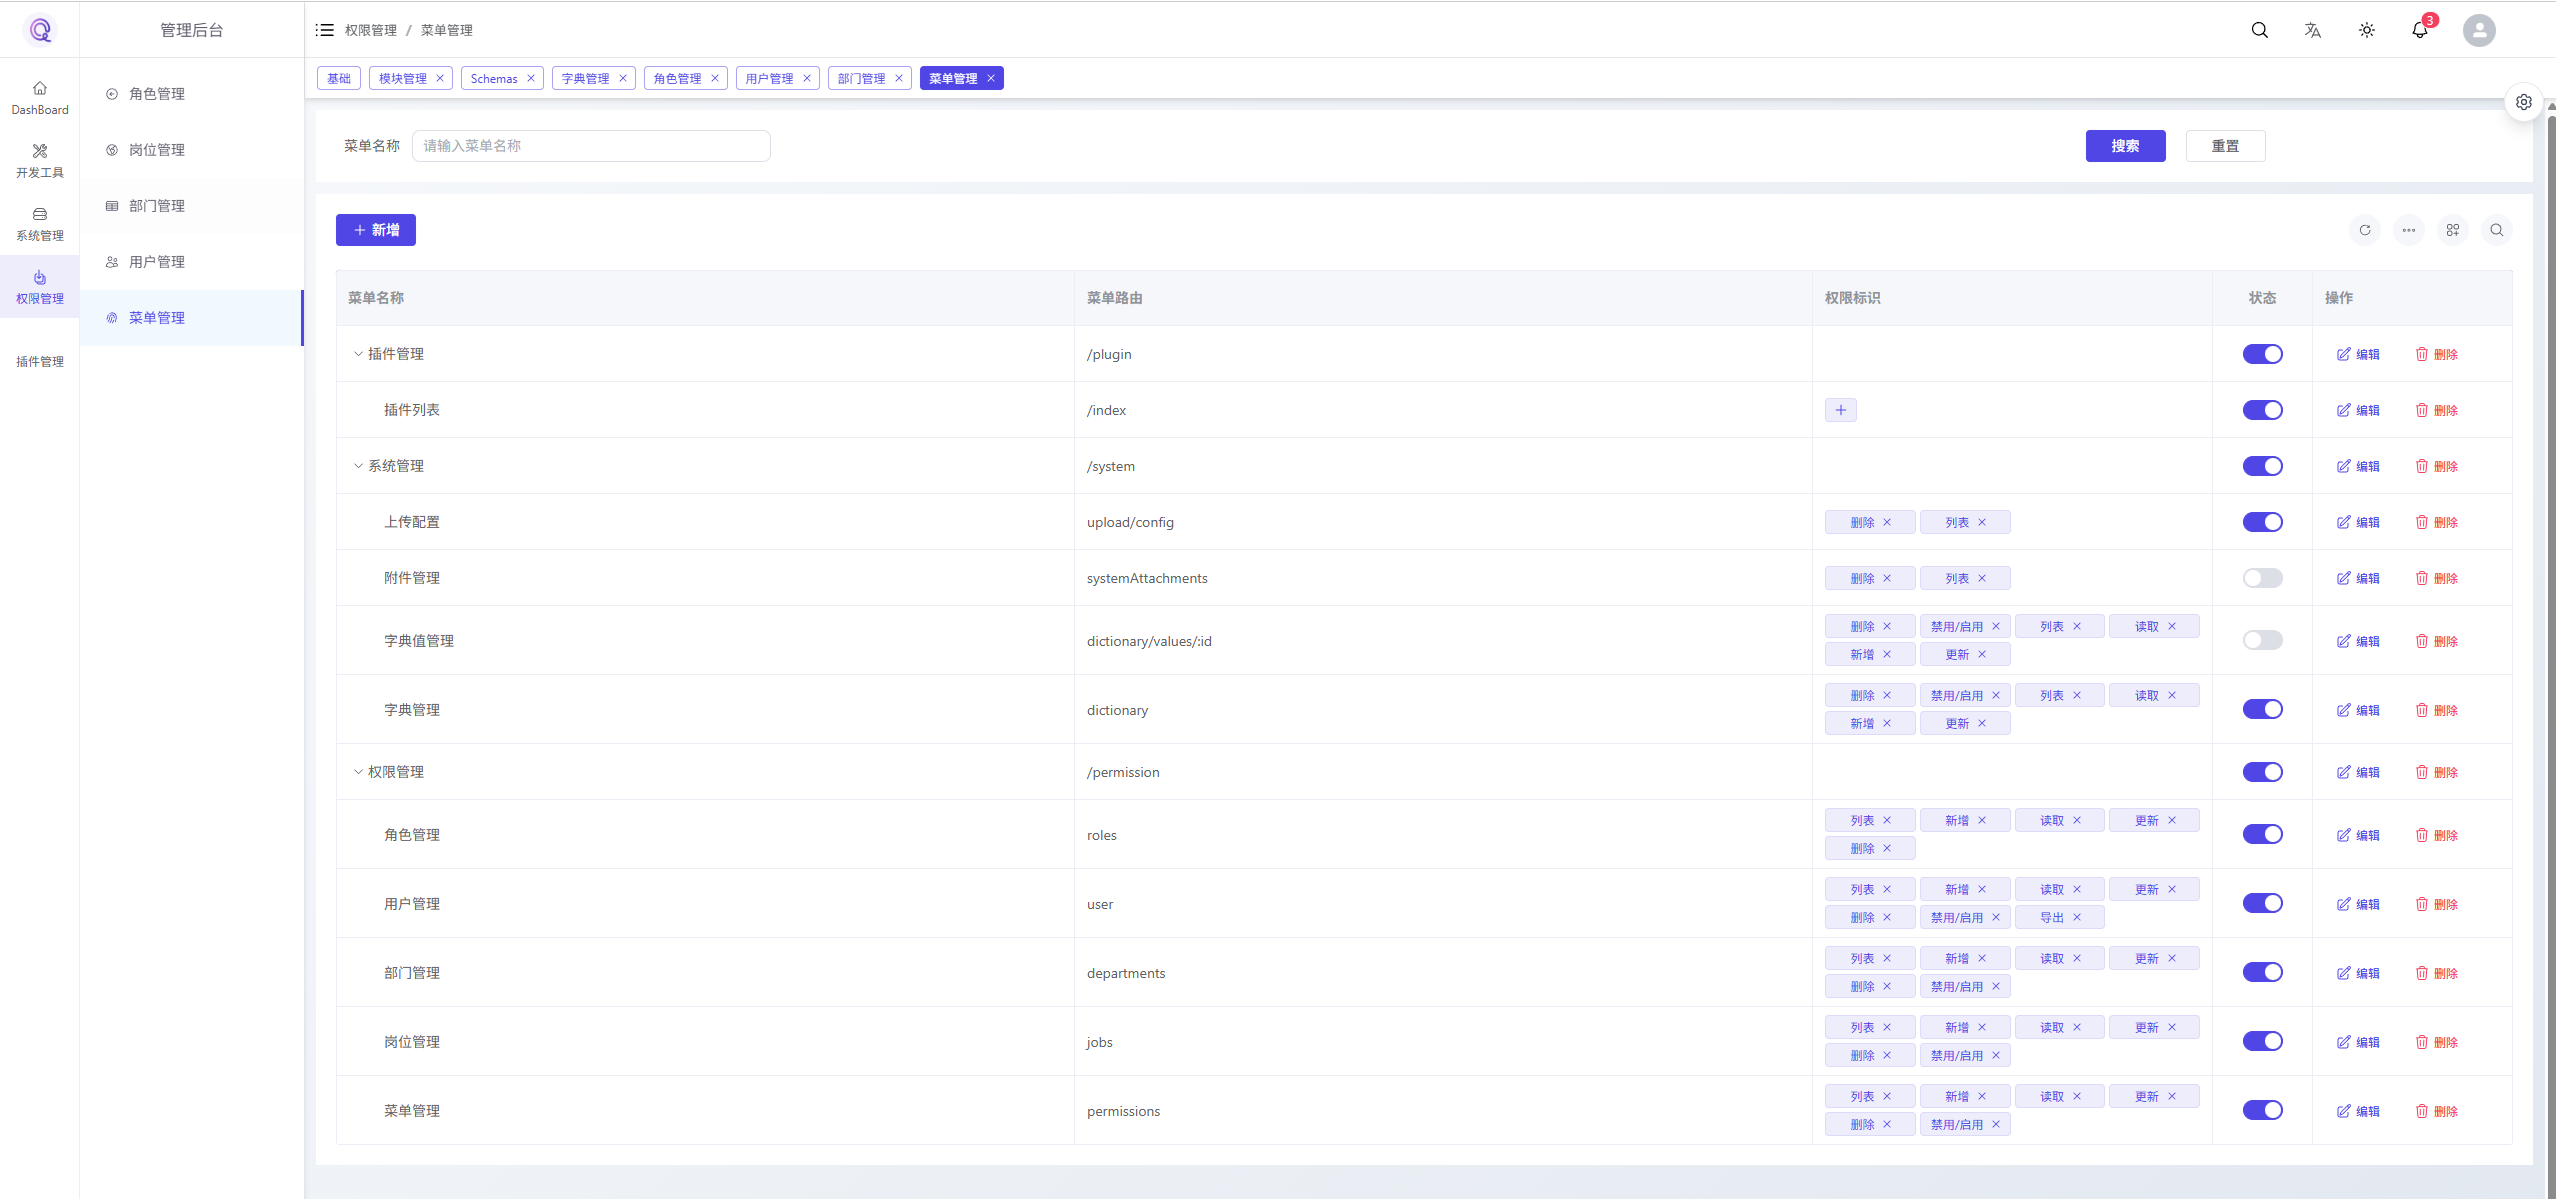
Task: Enable the 字典值管理 status toggle
Action: tap(2263, 641)
